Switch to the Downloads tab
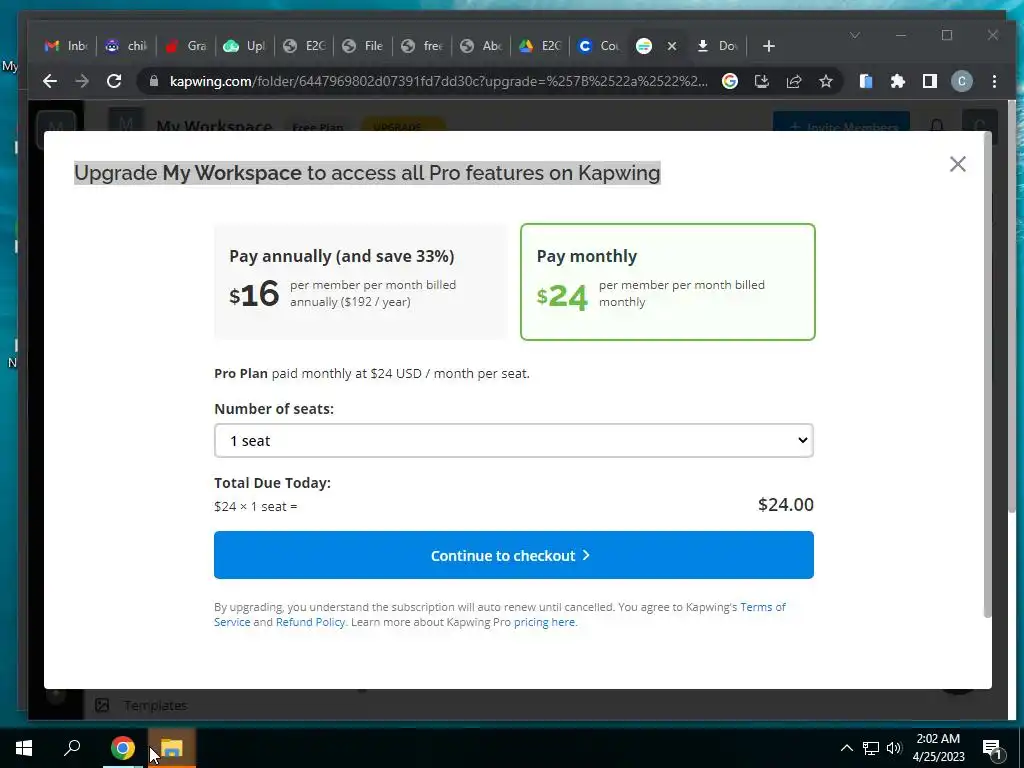1024x768 pixels. [718, 46]
